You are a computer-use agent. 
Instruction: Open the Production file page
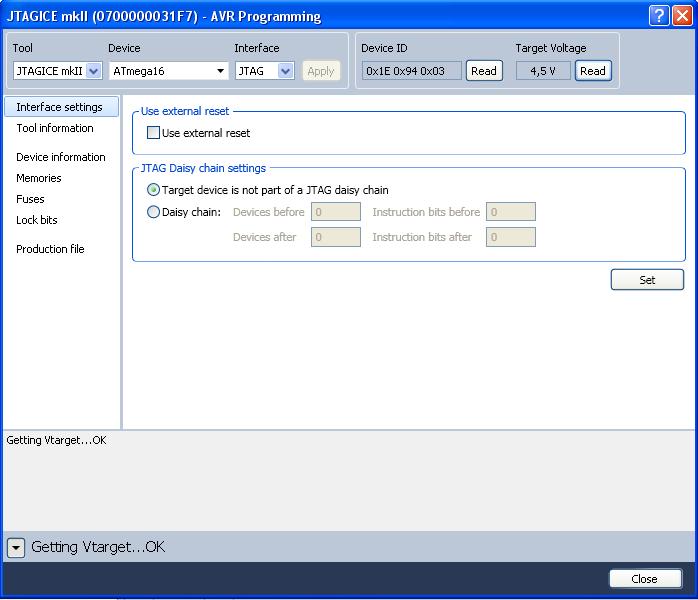tap(50, 249)
